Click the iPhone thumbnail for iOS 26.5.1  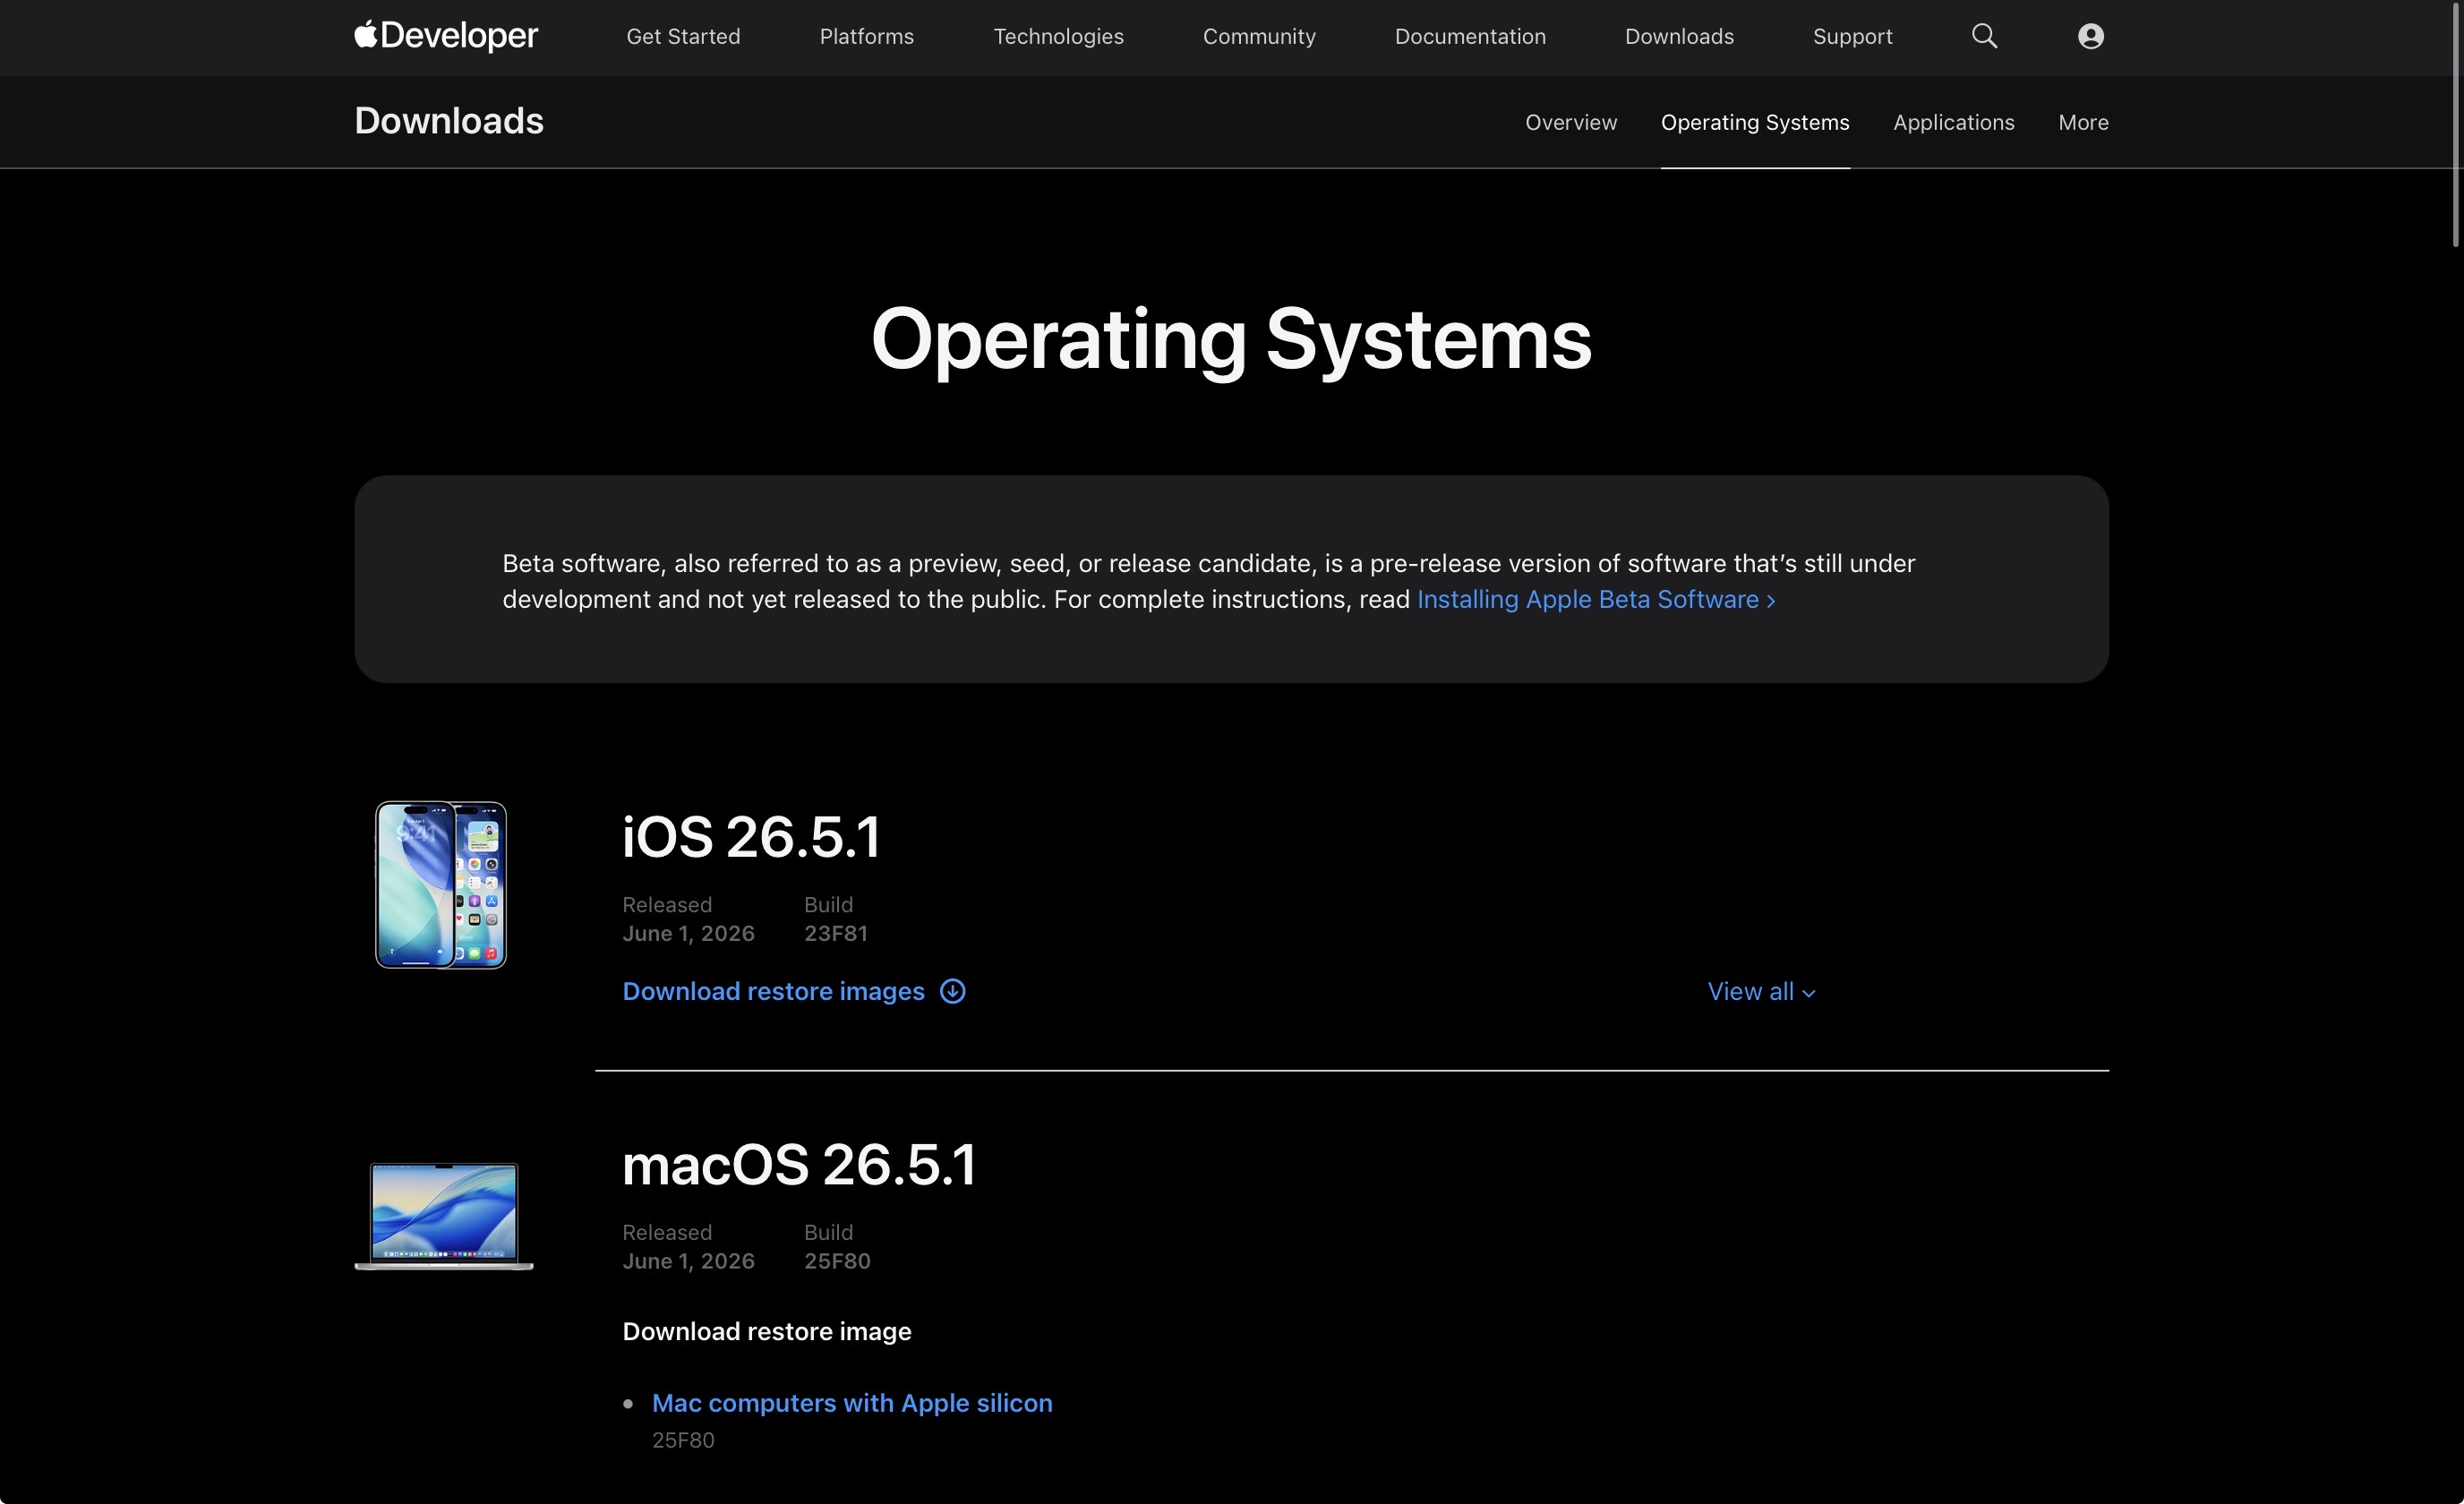pyautogui.click(x=441, y=885)
